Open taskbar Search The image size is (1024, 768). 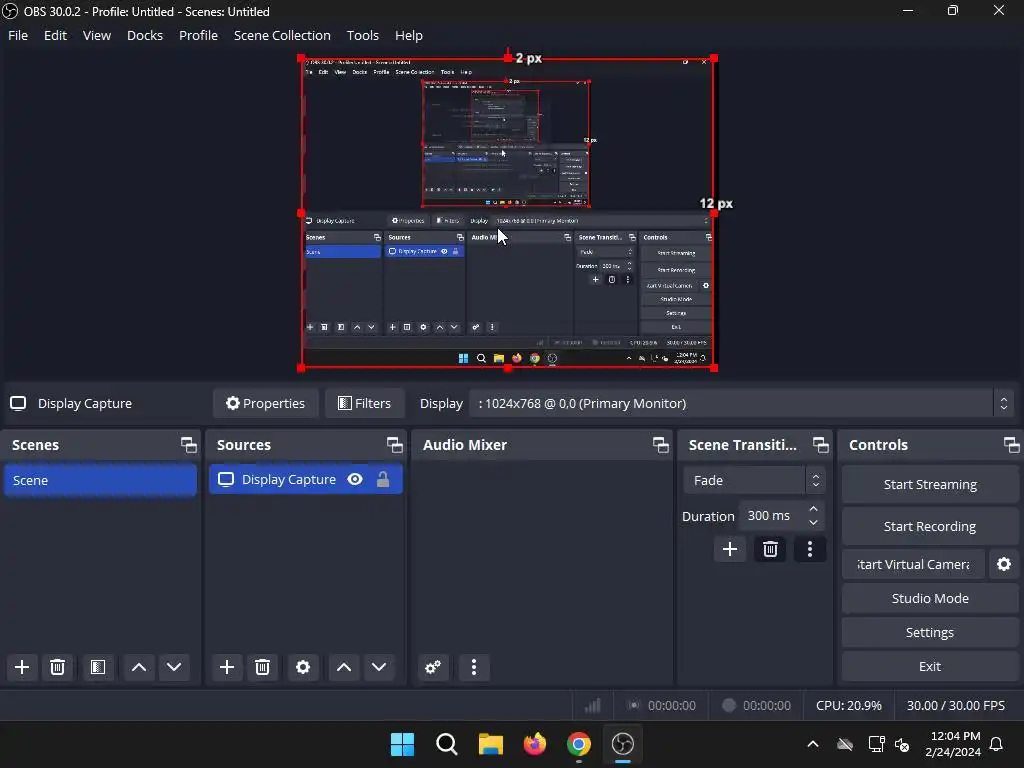(x=447, y=744)
